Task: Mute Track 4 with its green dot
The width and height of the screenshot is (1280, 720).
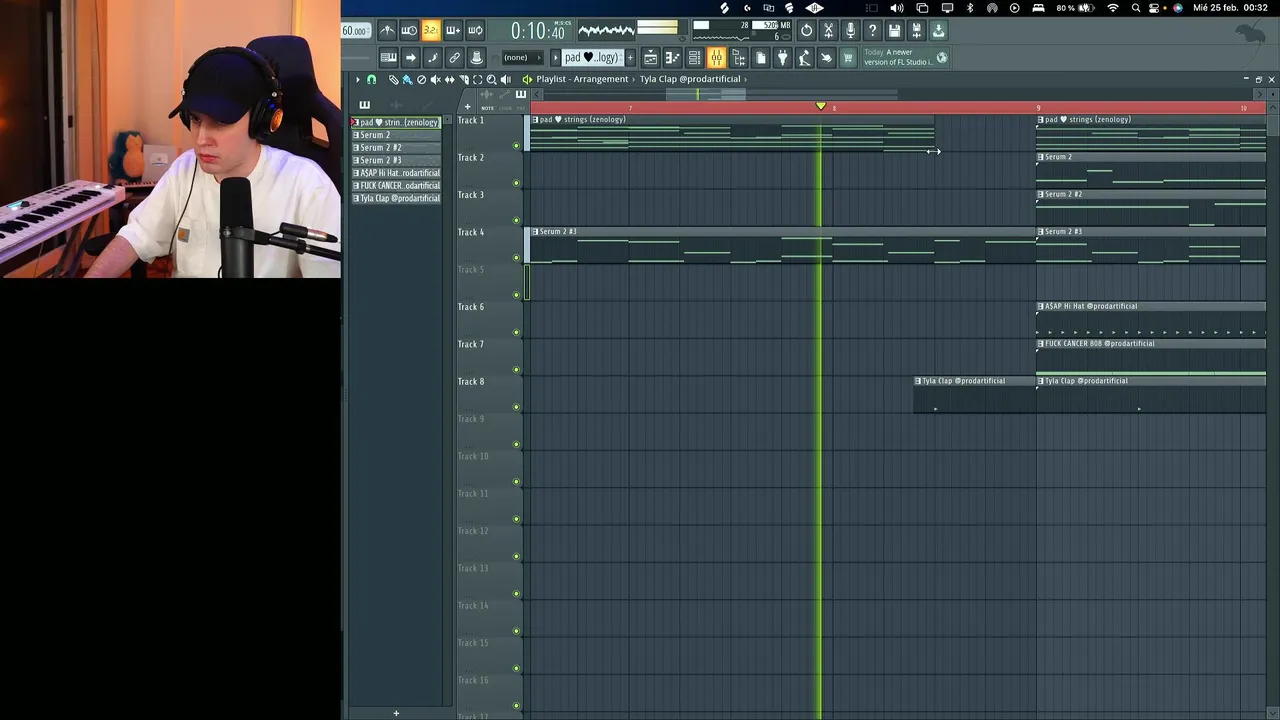Action: (x=517, y=258)
